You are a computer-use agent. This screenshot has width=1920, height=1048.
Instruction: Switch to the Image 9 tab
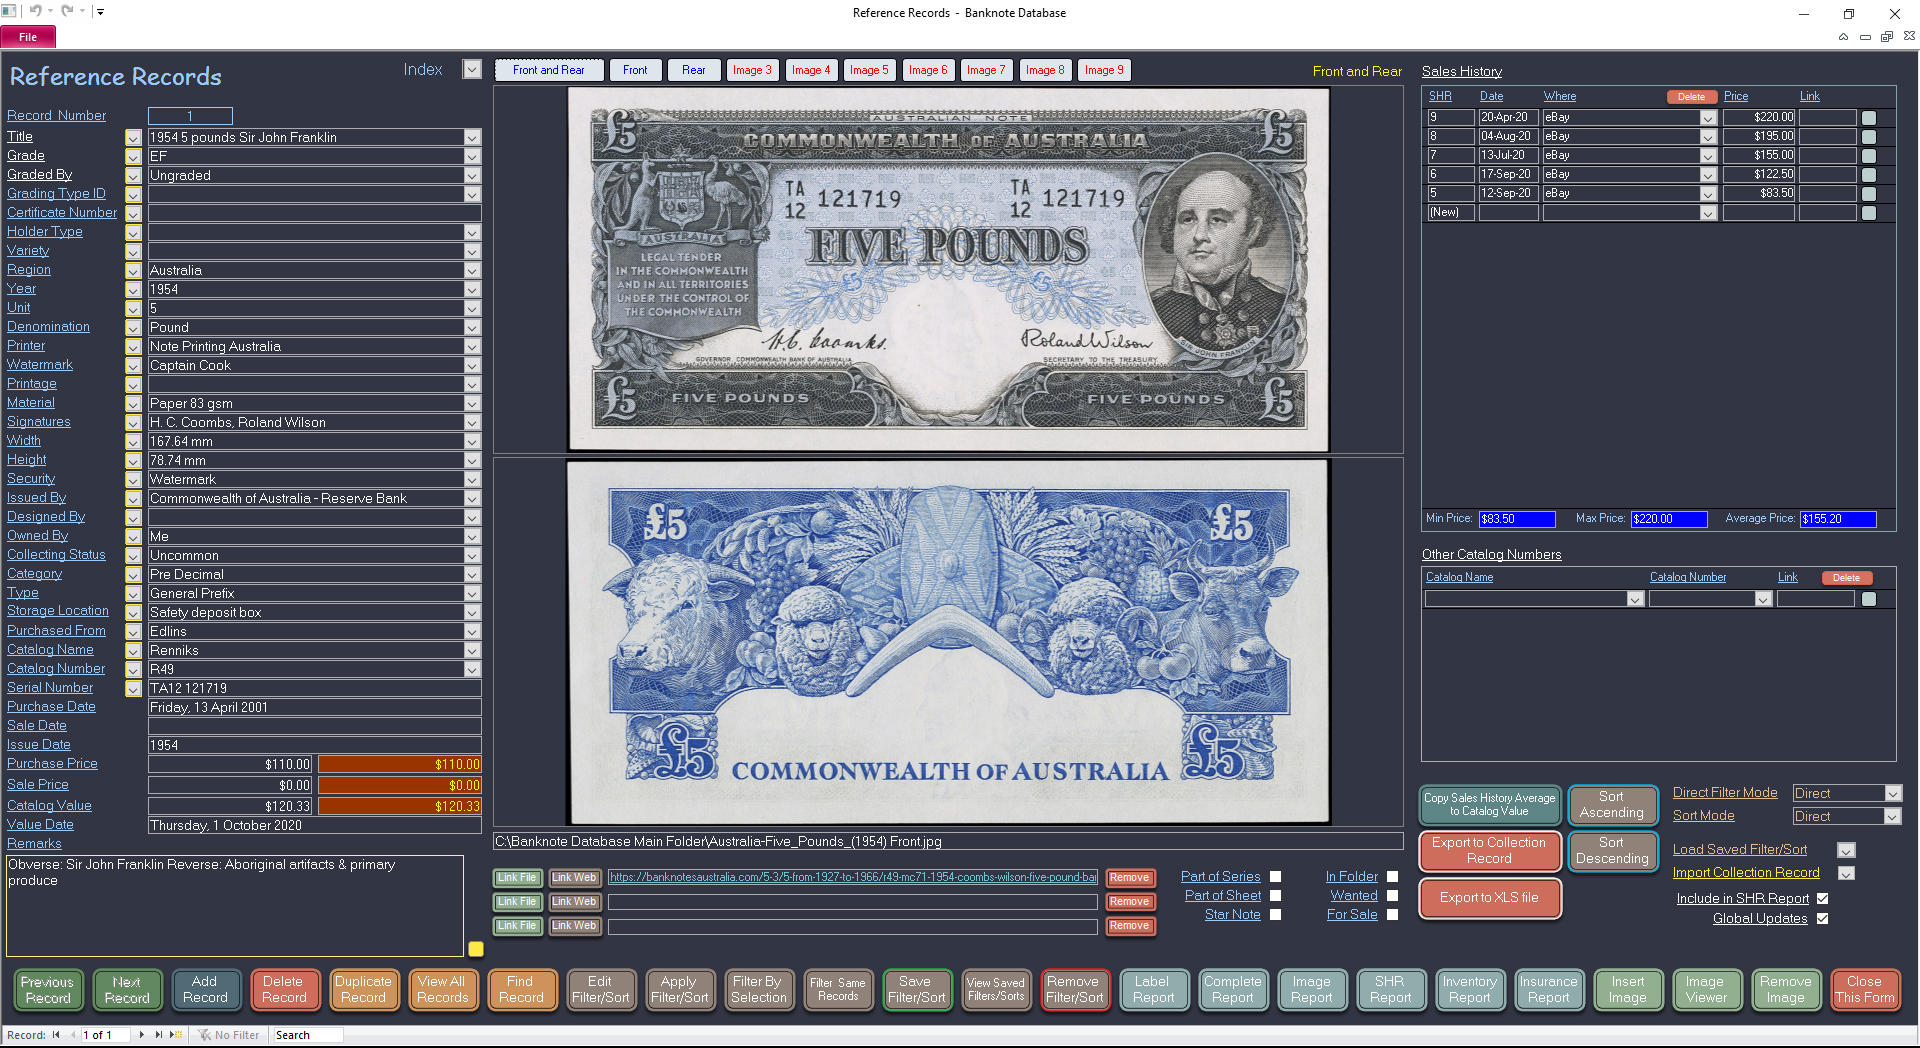1104,70
